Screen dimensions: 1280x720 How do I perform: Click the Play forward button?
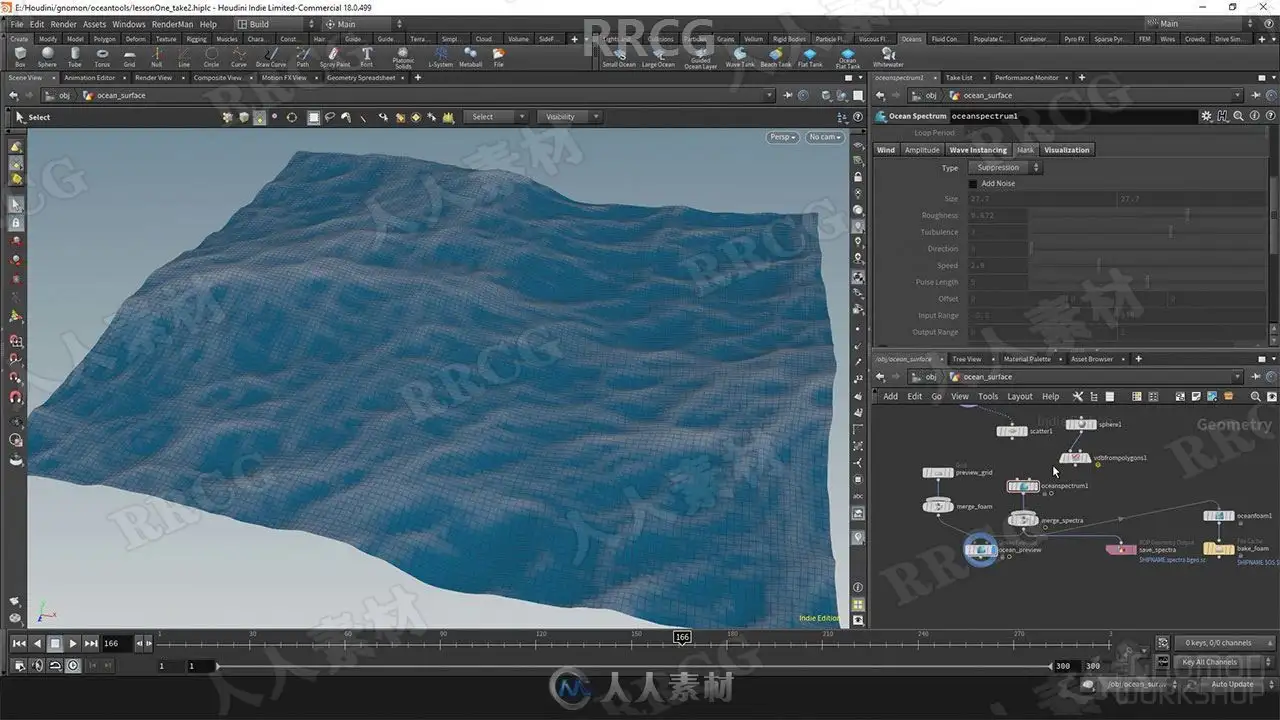click(x=73, y=644)
